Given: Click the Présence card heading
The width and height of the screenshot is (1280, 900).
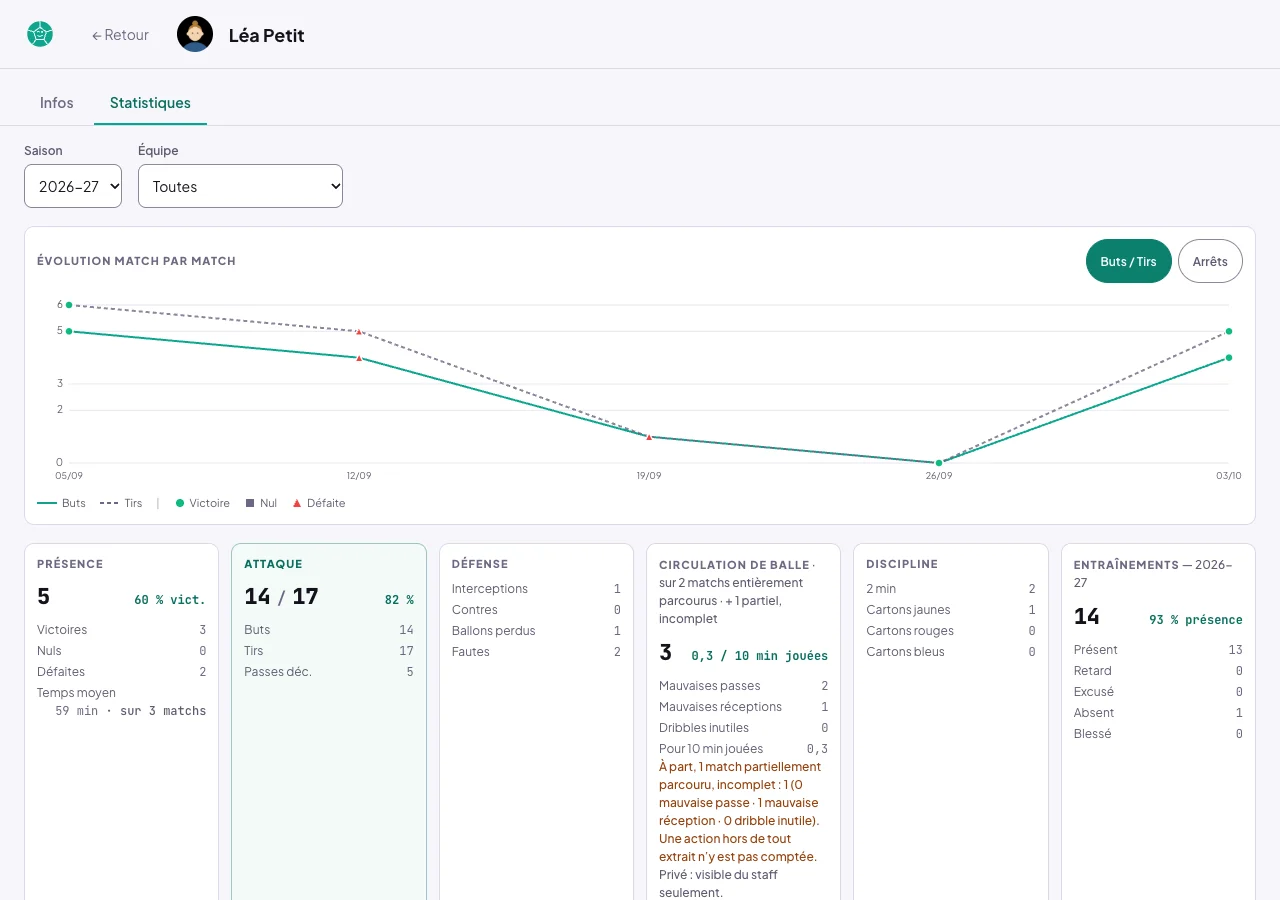Looking at the screenshot, I should pyautogui.click(x=70, y=564).
